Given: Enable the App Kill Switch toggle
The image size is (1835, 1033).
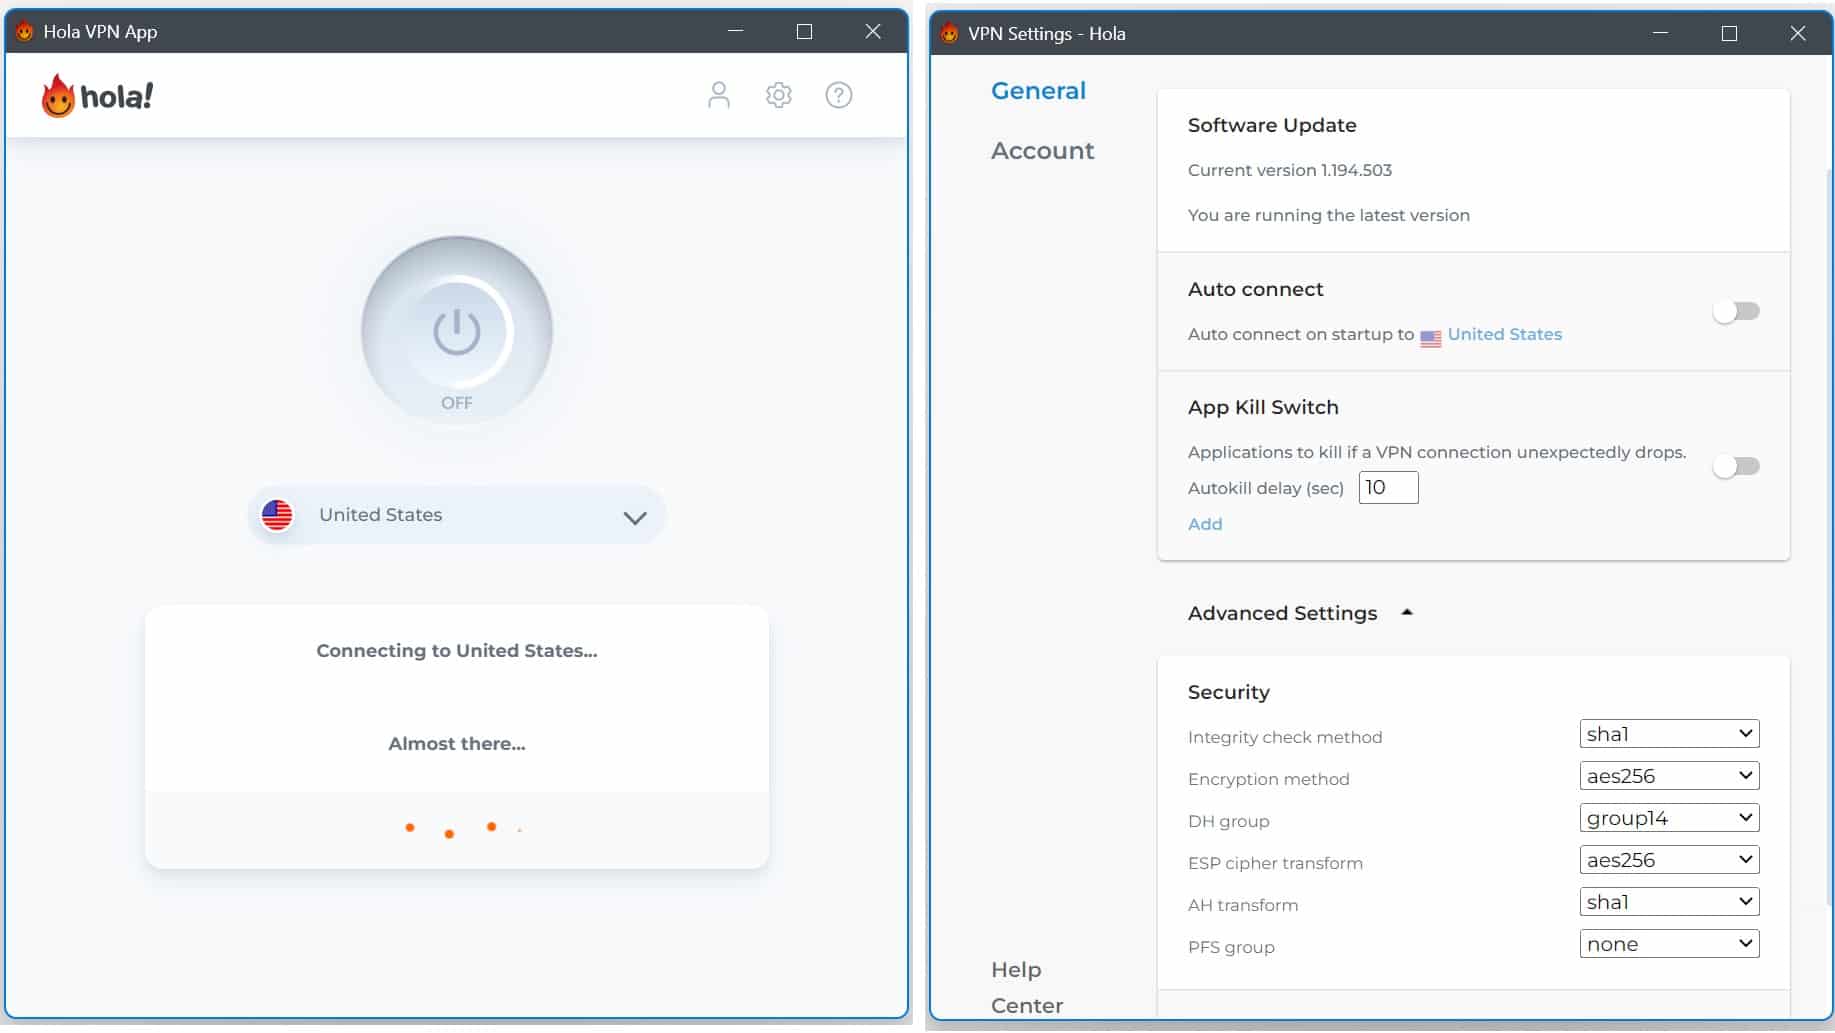Looking at the screenshot, I should [1736, 466].
